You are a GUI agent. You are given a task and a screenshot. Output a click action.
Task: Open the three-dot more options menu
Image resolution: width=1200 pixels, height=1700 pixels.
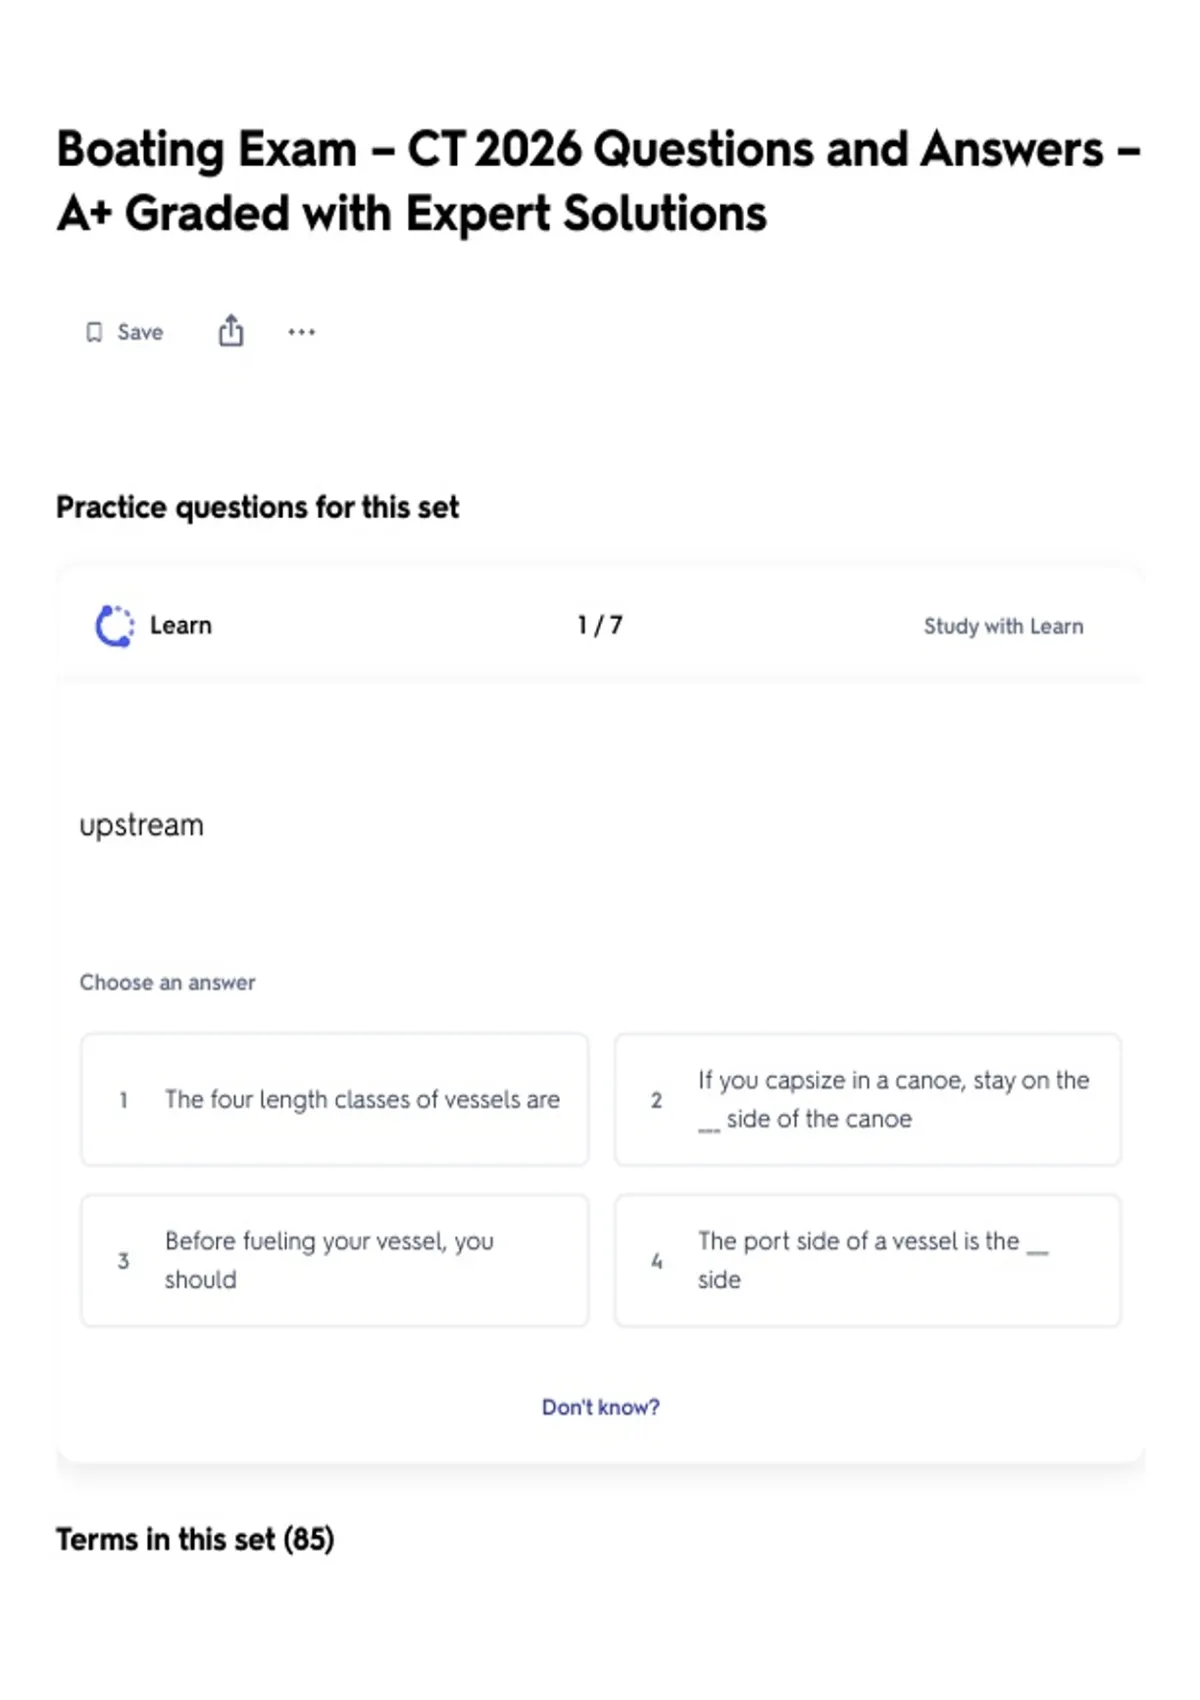pyautogui.click(x=301, y=332)
